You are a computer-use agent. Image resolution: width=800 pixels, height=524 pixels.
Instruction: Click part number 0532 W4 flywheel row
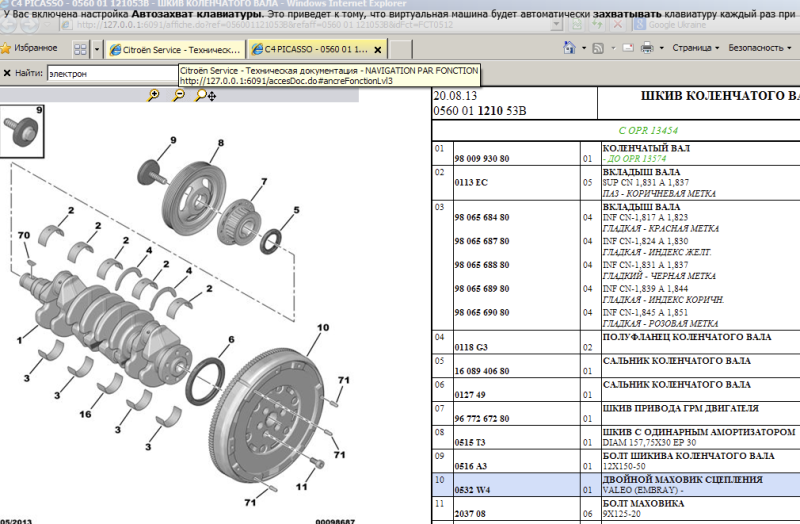coord(470,488)
